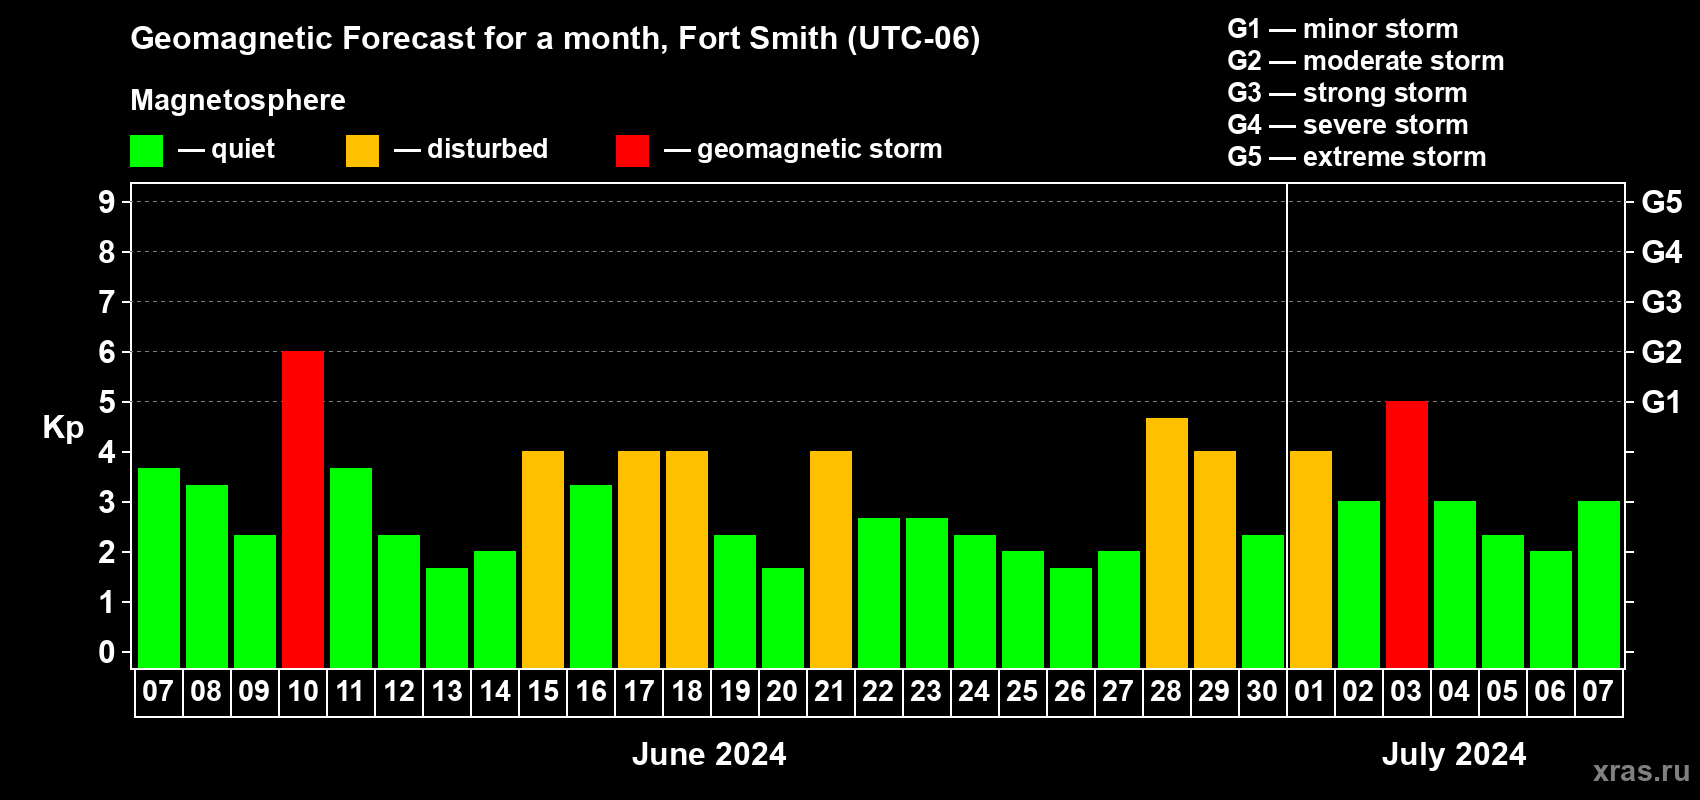
Task: Click the July 2024 month label
Action: (x=1453, y=754)
